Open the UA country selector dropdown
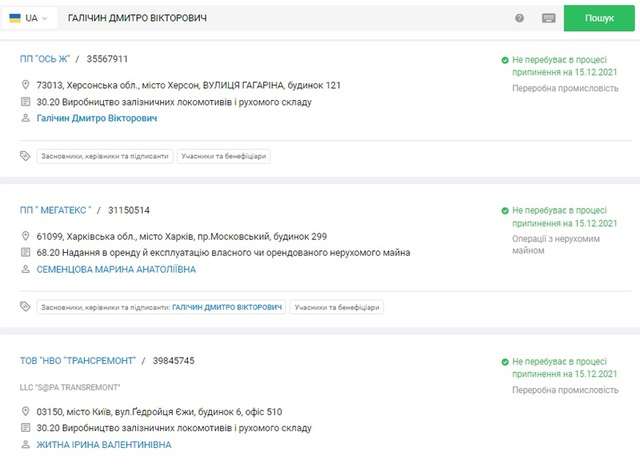This screenshot has width=640, height=464. tap(29, 18)
